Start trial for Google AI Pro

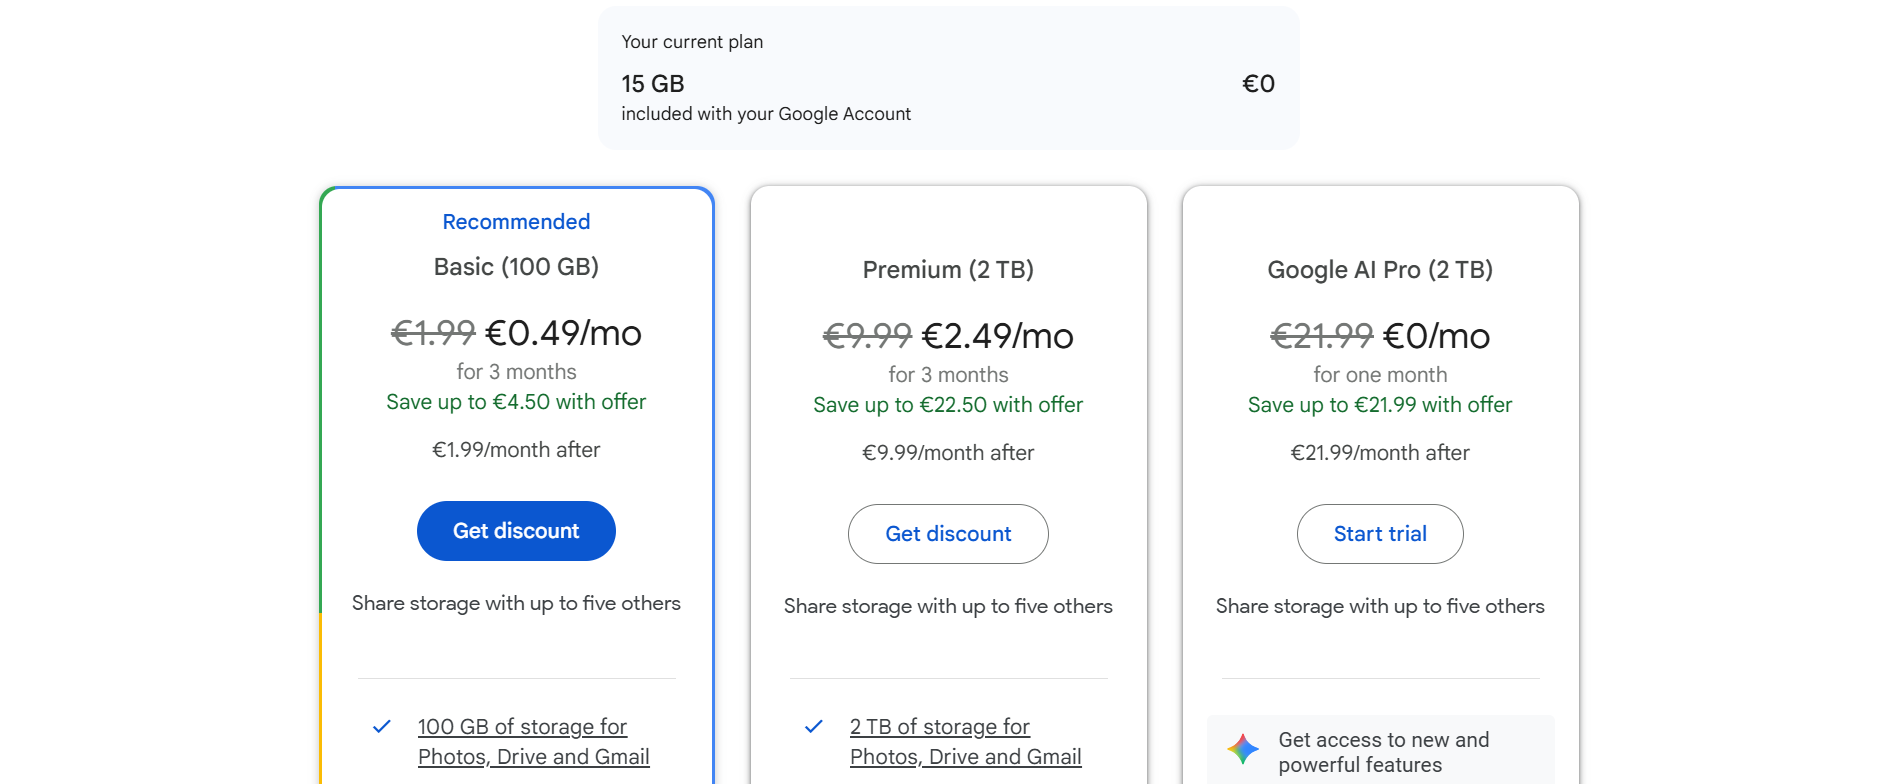1379,534
